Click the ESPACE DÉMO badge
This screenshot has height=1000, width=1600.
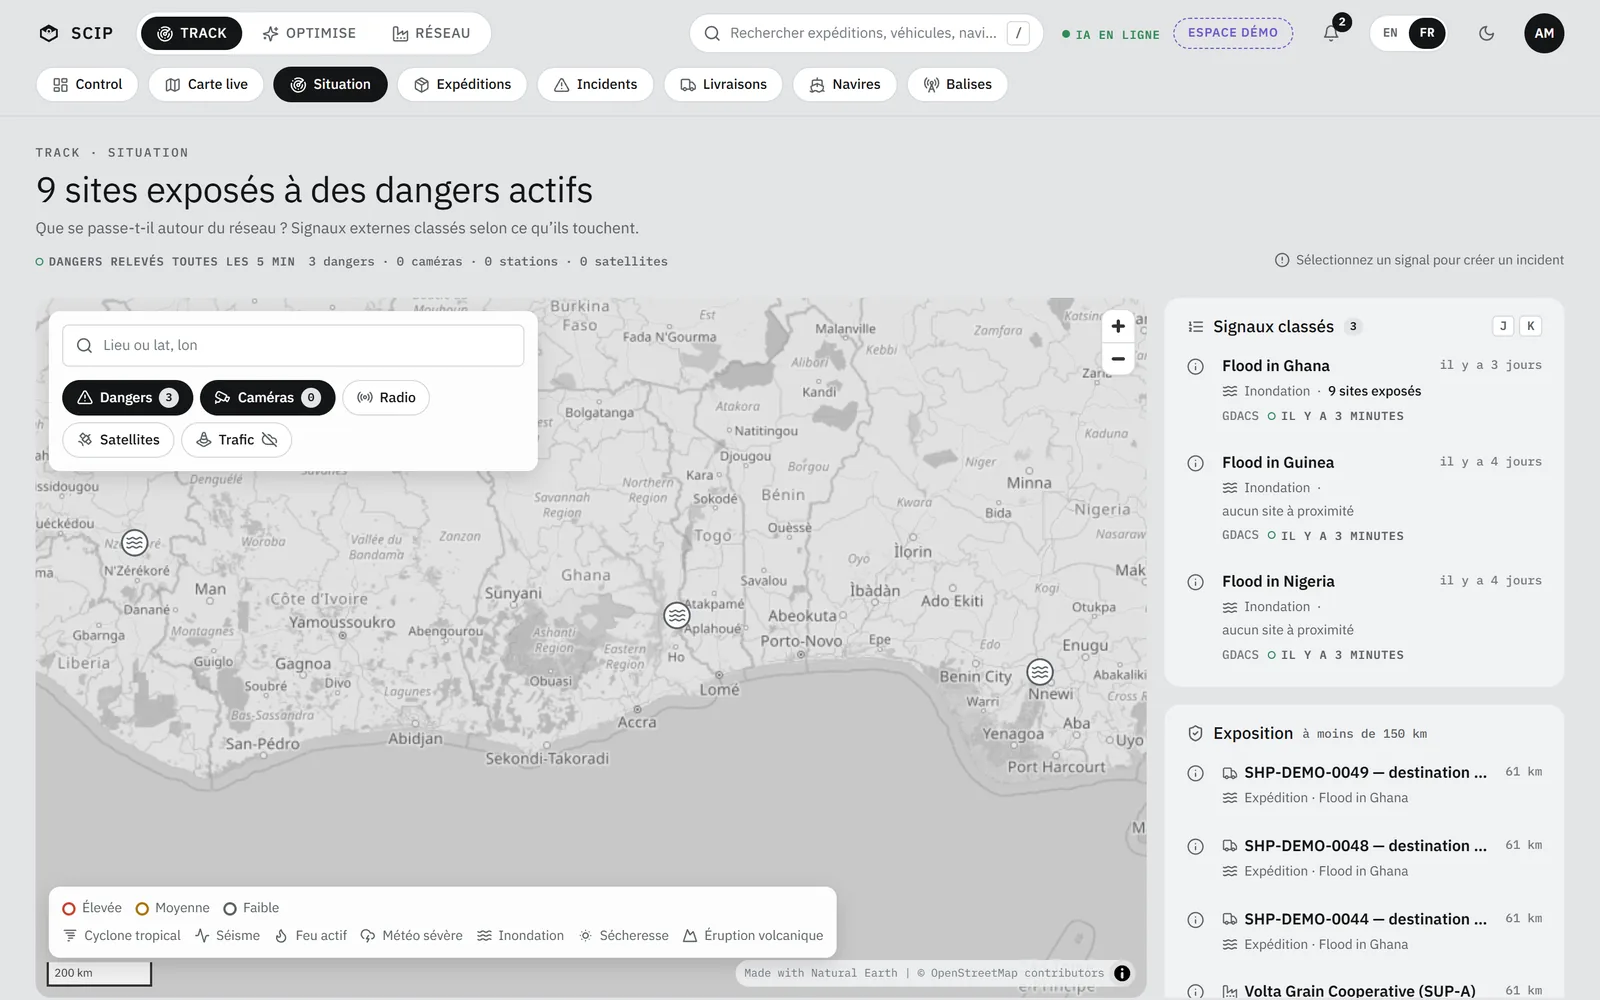1233,33
